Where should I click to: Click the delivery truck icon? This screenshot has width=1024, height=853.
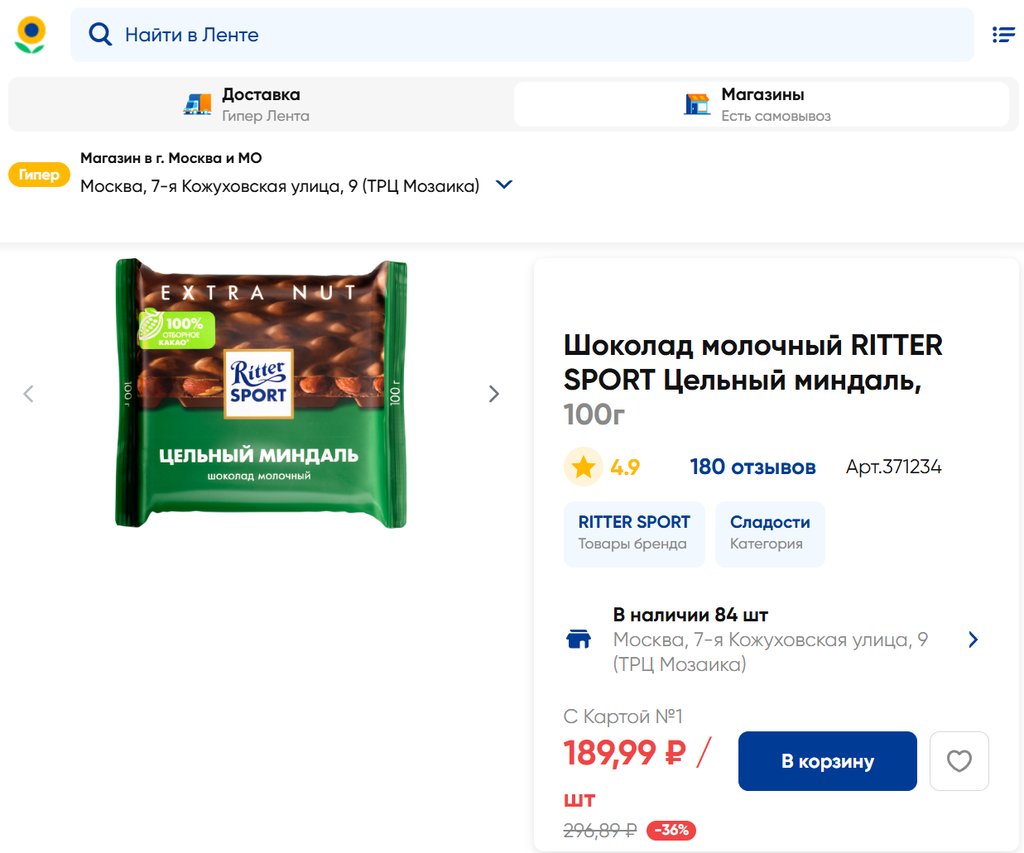tap(198, 104)
